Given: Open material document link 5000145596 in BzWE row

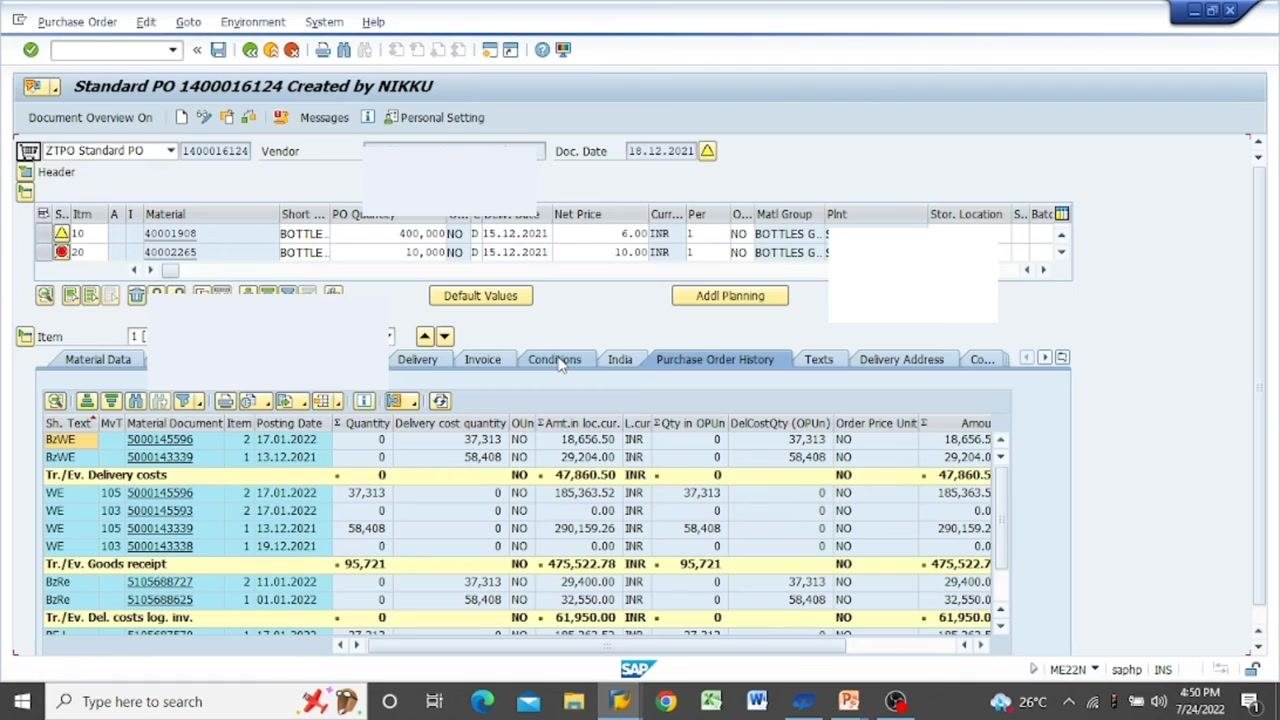Looking at the screenshot, I should tap(160, 439).
